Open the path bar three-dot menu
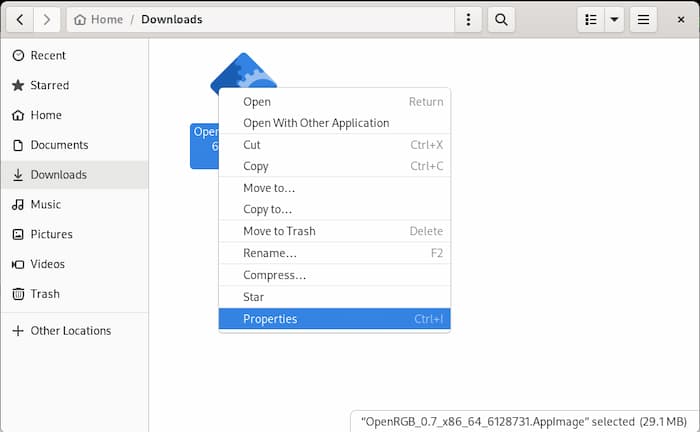 click(x=468, y=20)
